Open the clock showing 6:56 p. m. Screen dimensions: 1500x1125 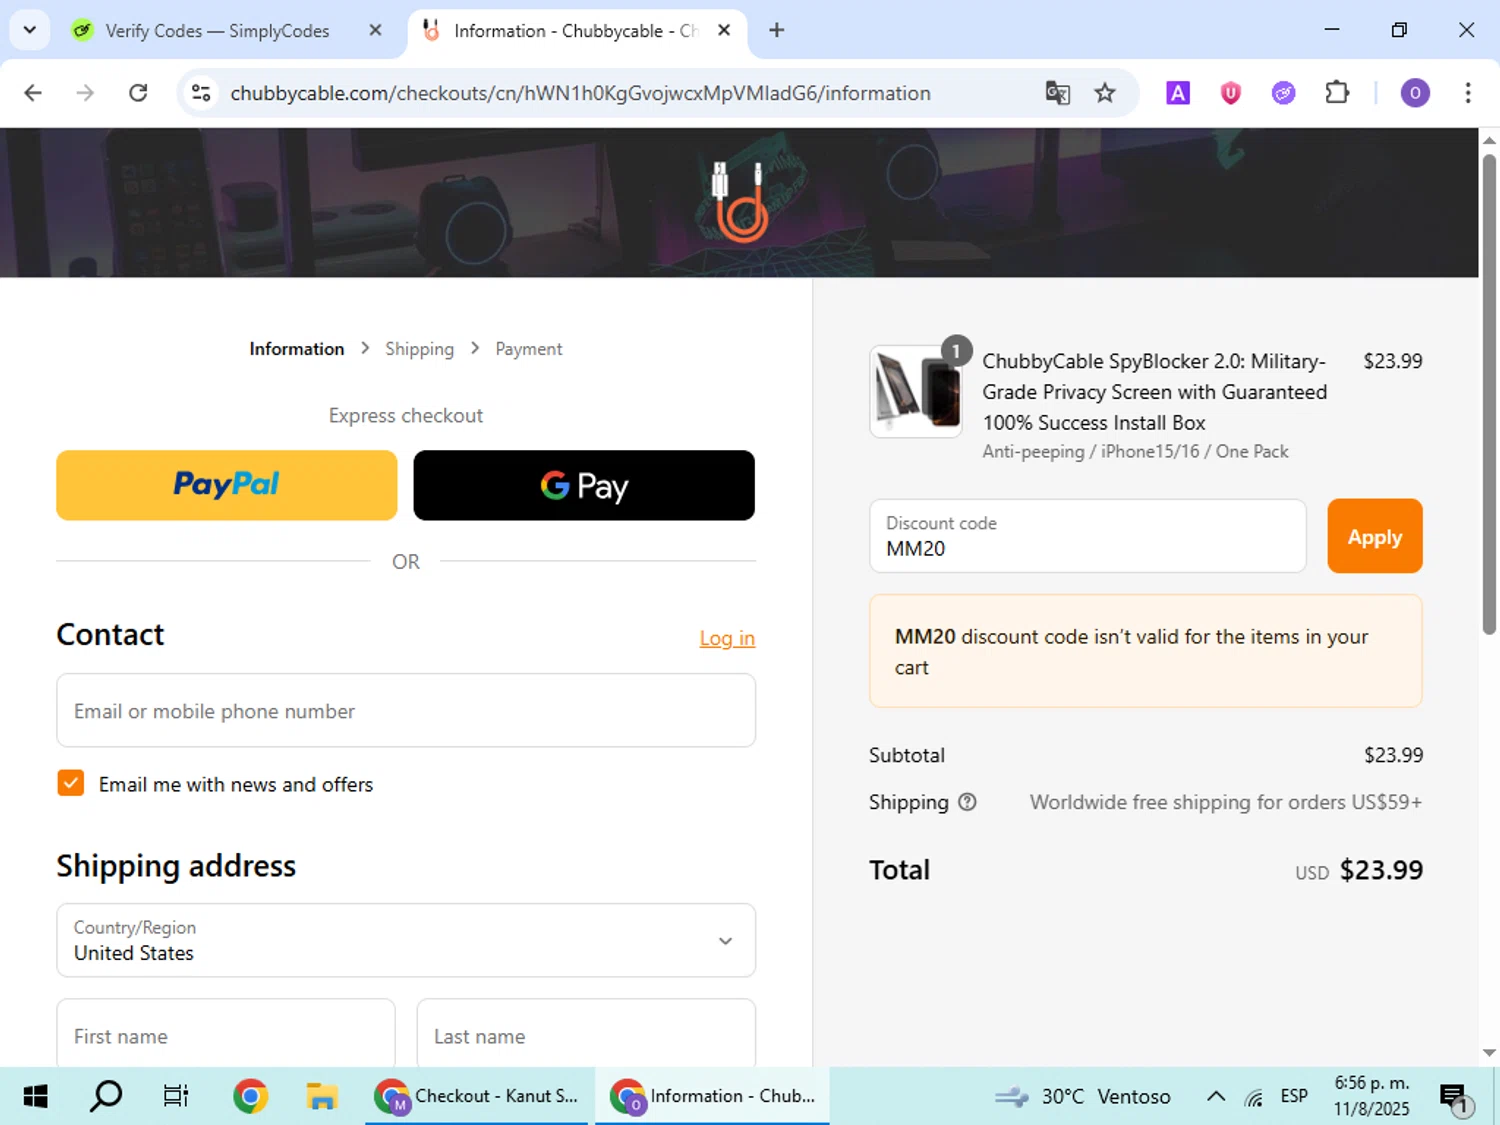tap(1372, 1096)
